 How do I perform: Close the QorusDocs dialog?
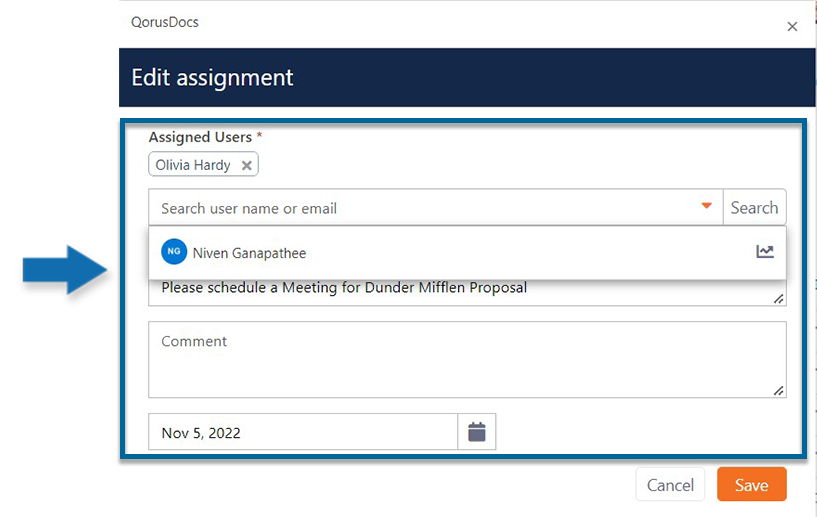pos(792,27)
